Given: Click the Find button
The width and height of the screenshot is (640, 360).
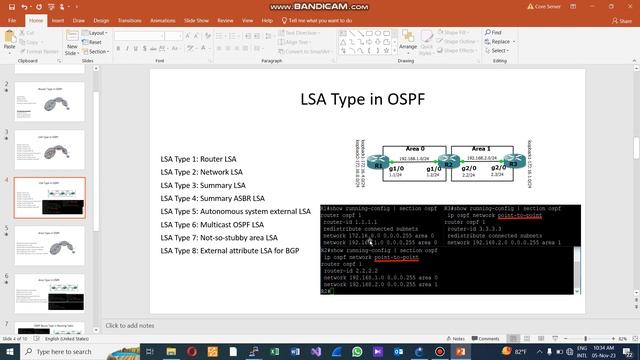Looking at the screenshot, I should click(493, 32).
